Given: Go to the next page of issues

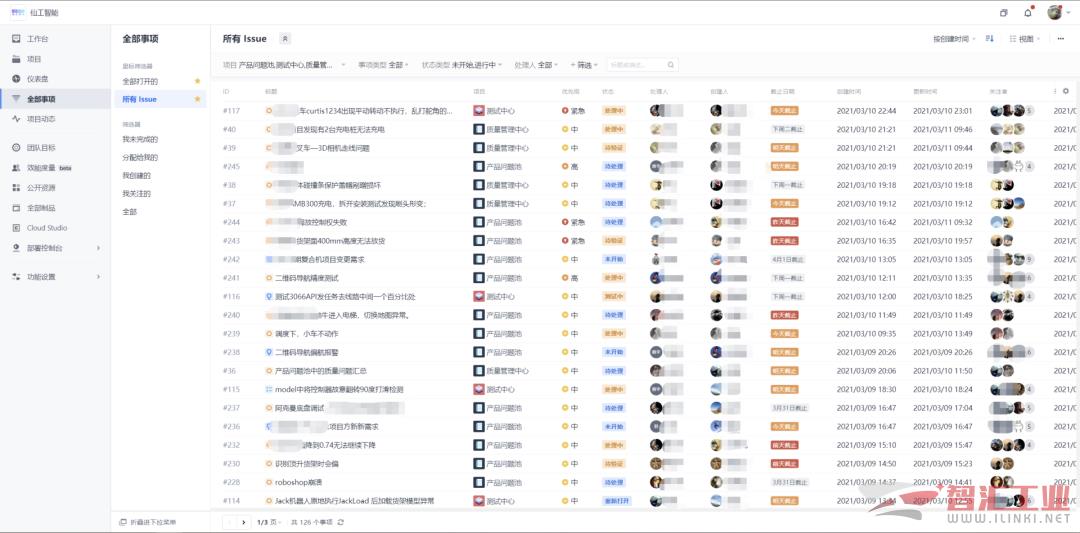Looking at the screenshot, I should point(243,522).
